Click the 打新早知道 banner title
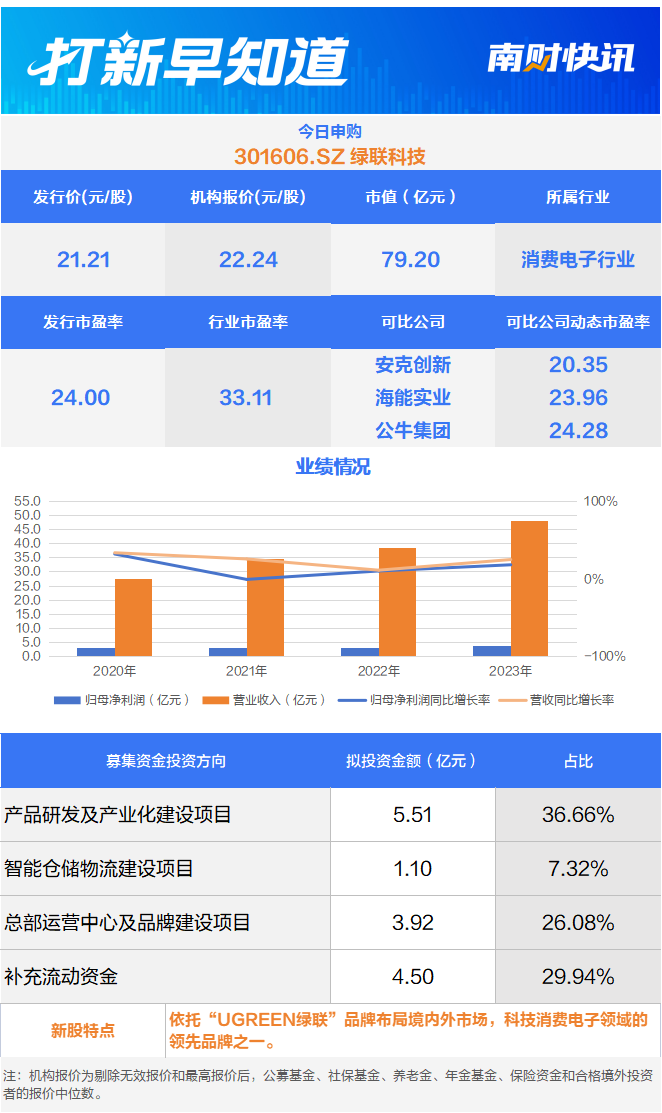Image resolution: width=662 pixels, height=1113 pixels. pyautogui.click(x=188, y=60)
